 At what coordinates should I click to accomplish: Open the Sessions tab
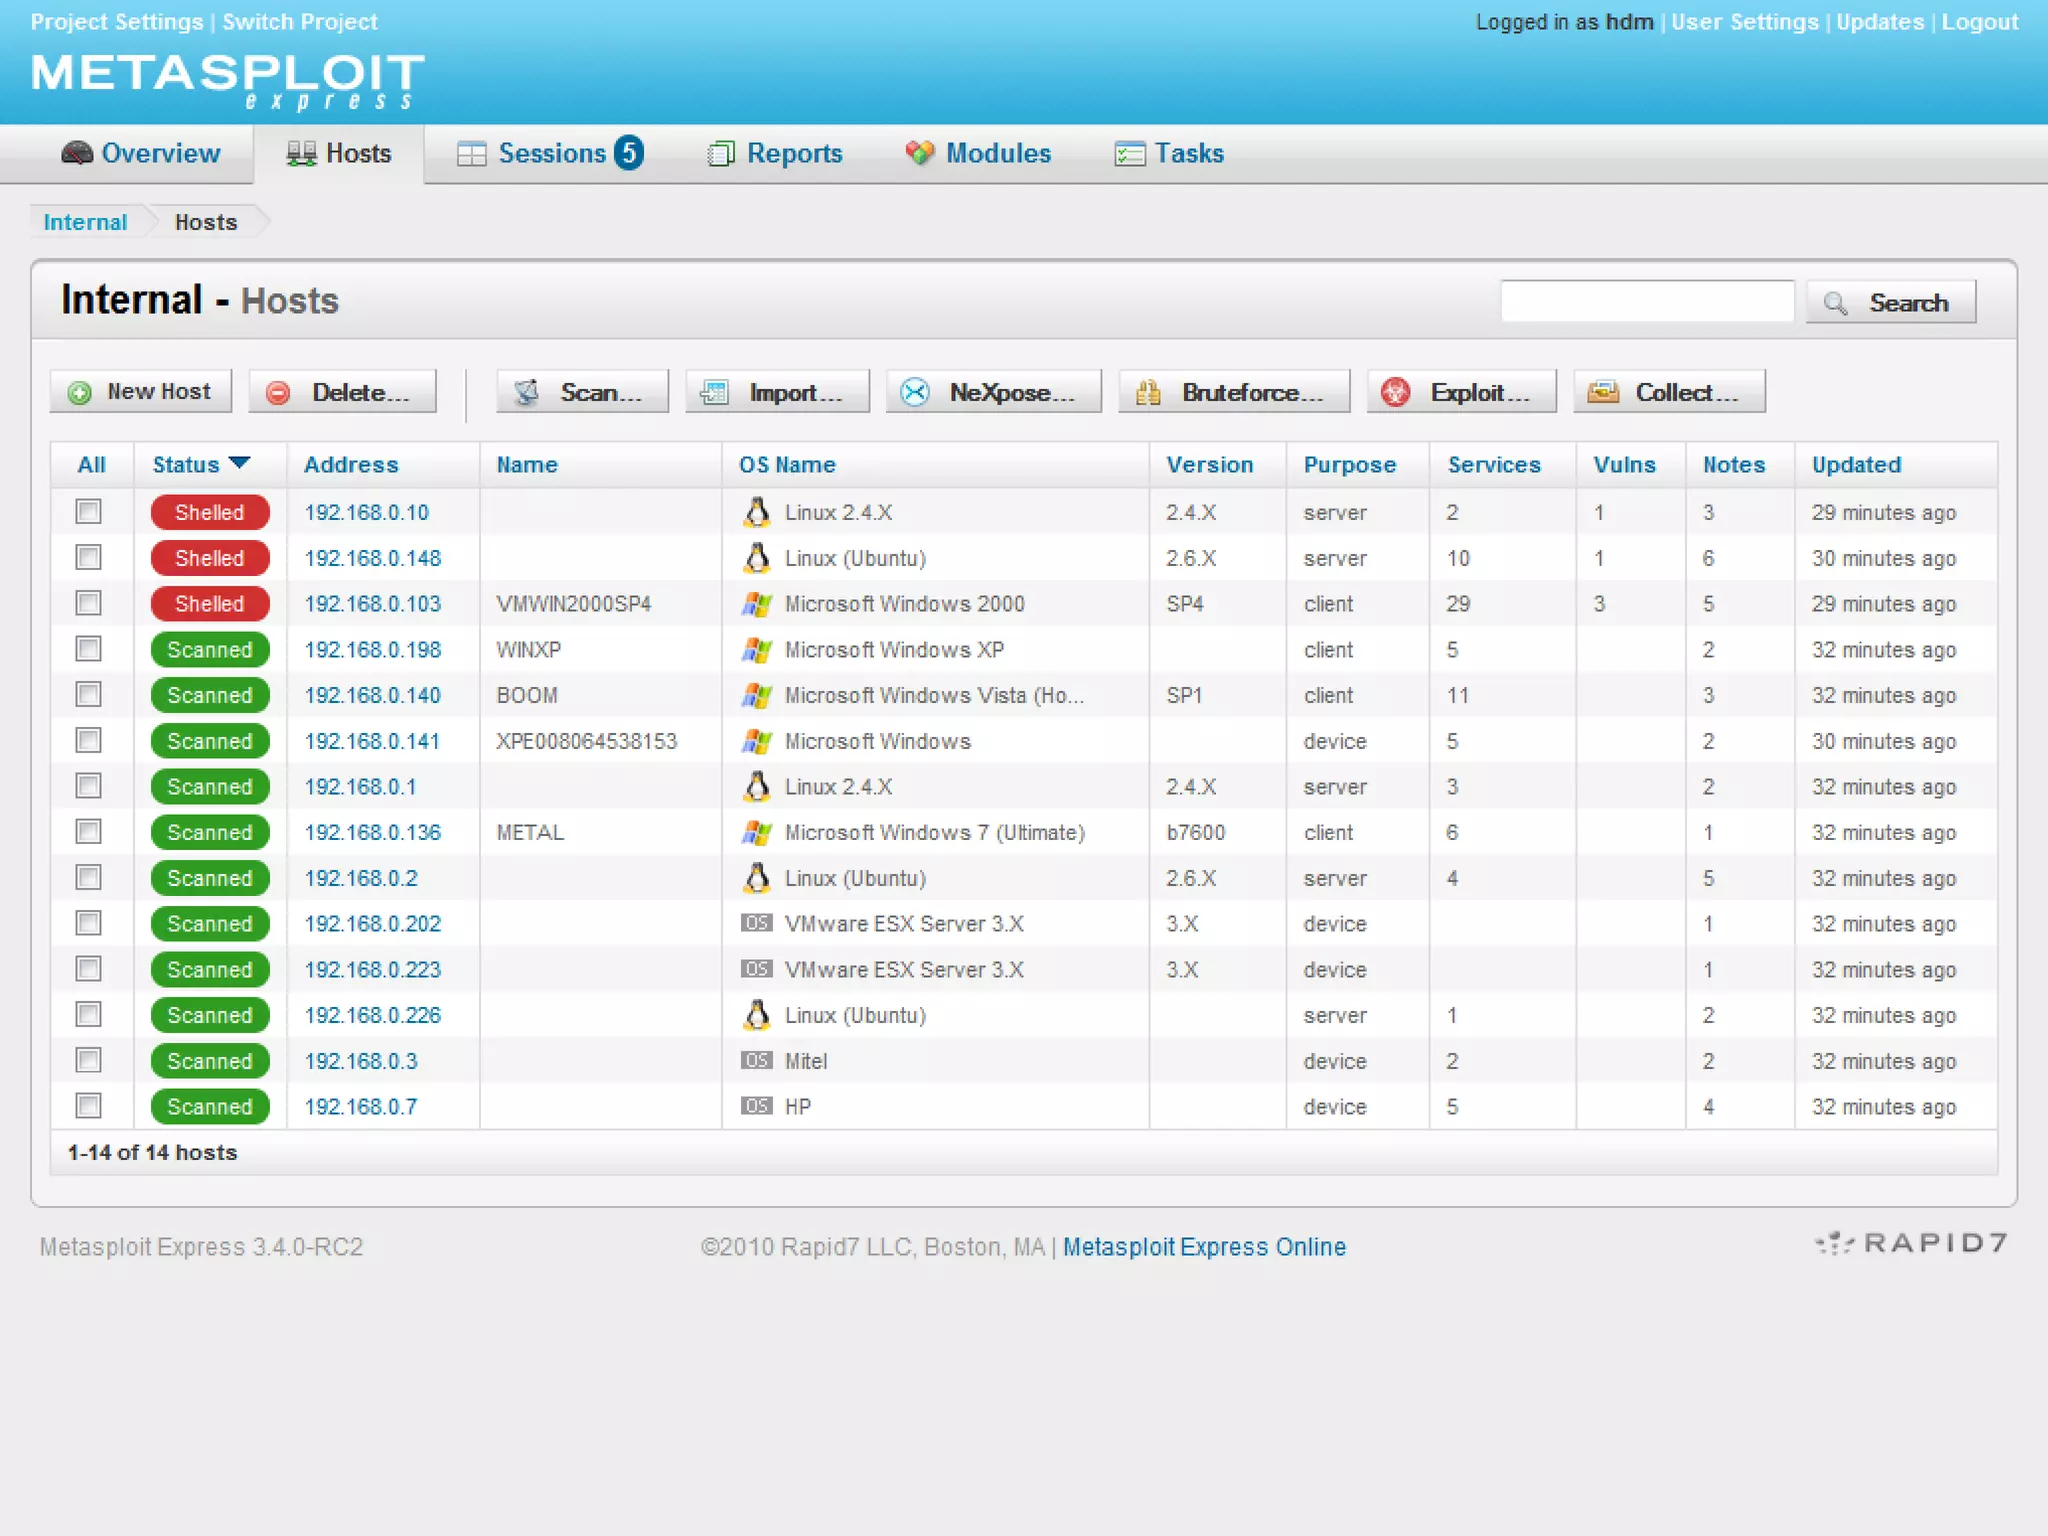click(x=551, y=153)
